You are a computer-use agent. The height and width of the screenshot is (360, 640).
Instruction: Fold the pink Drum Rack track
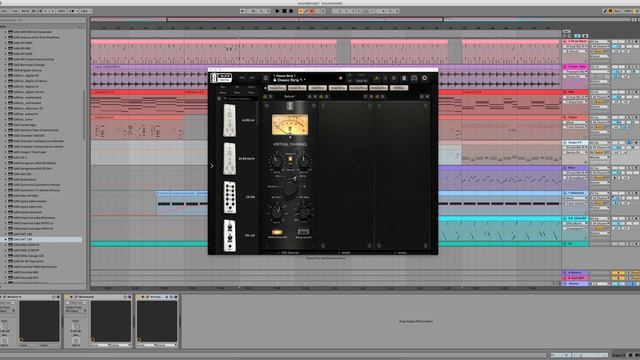pyautogui.click(x=565, y=41)
